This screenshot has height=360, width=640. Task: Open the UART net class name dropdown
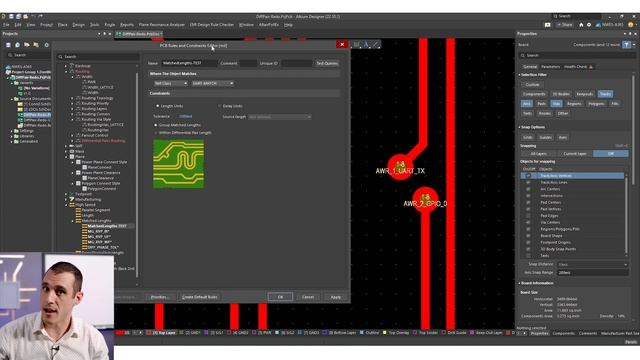(213, 83)
